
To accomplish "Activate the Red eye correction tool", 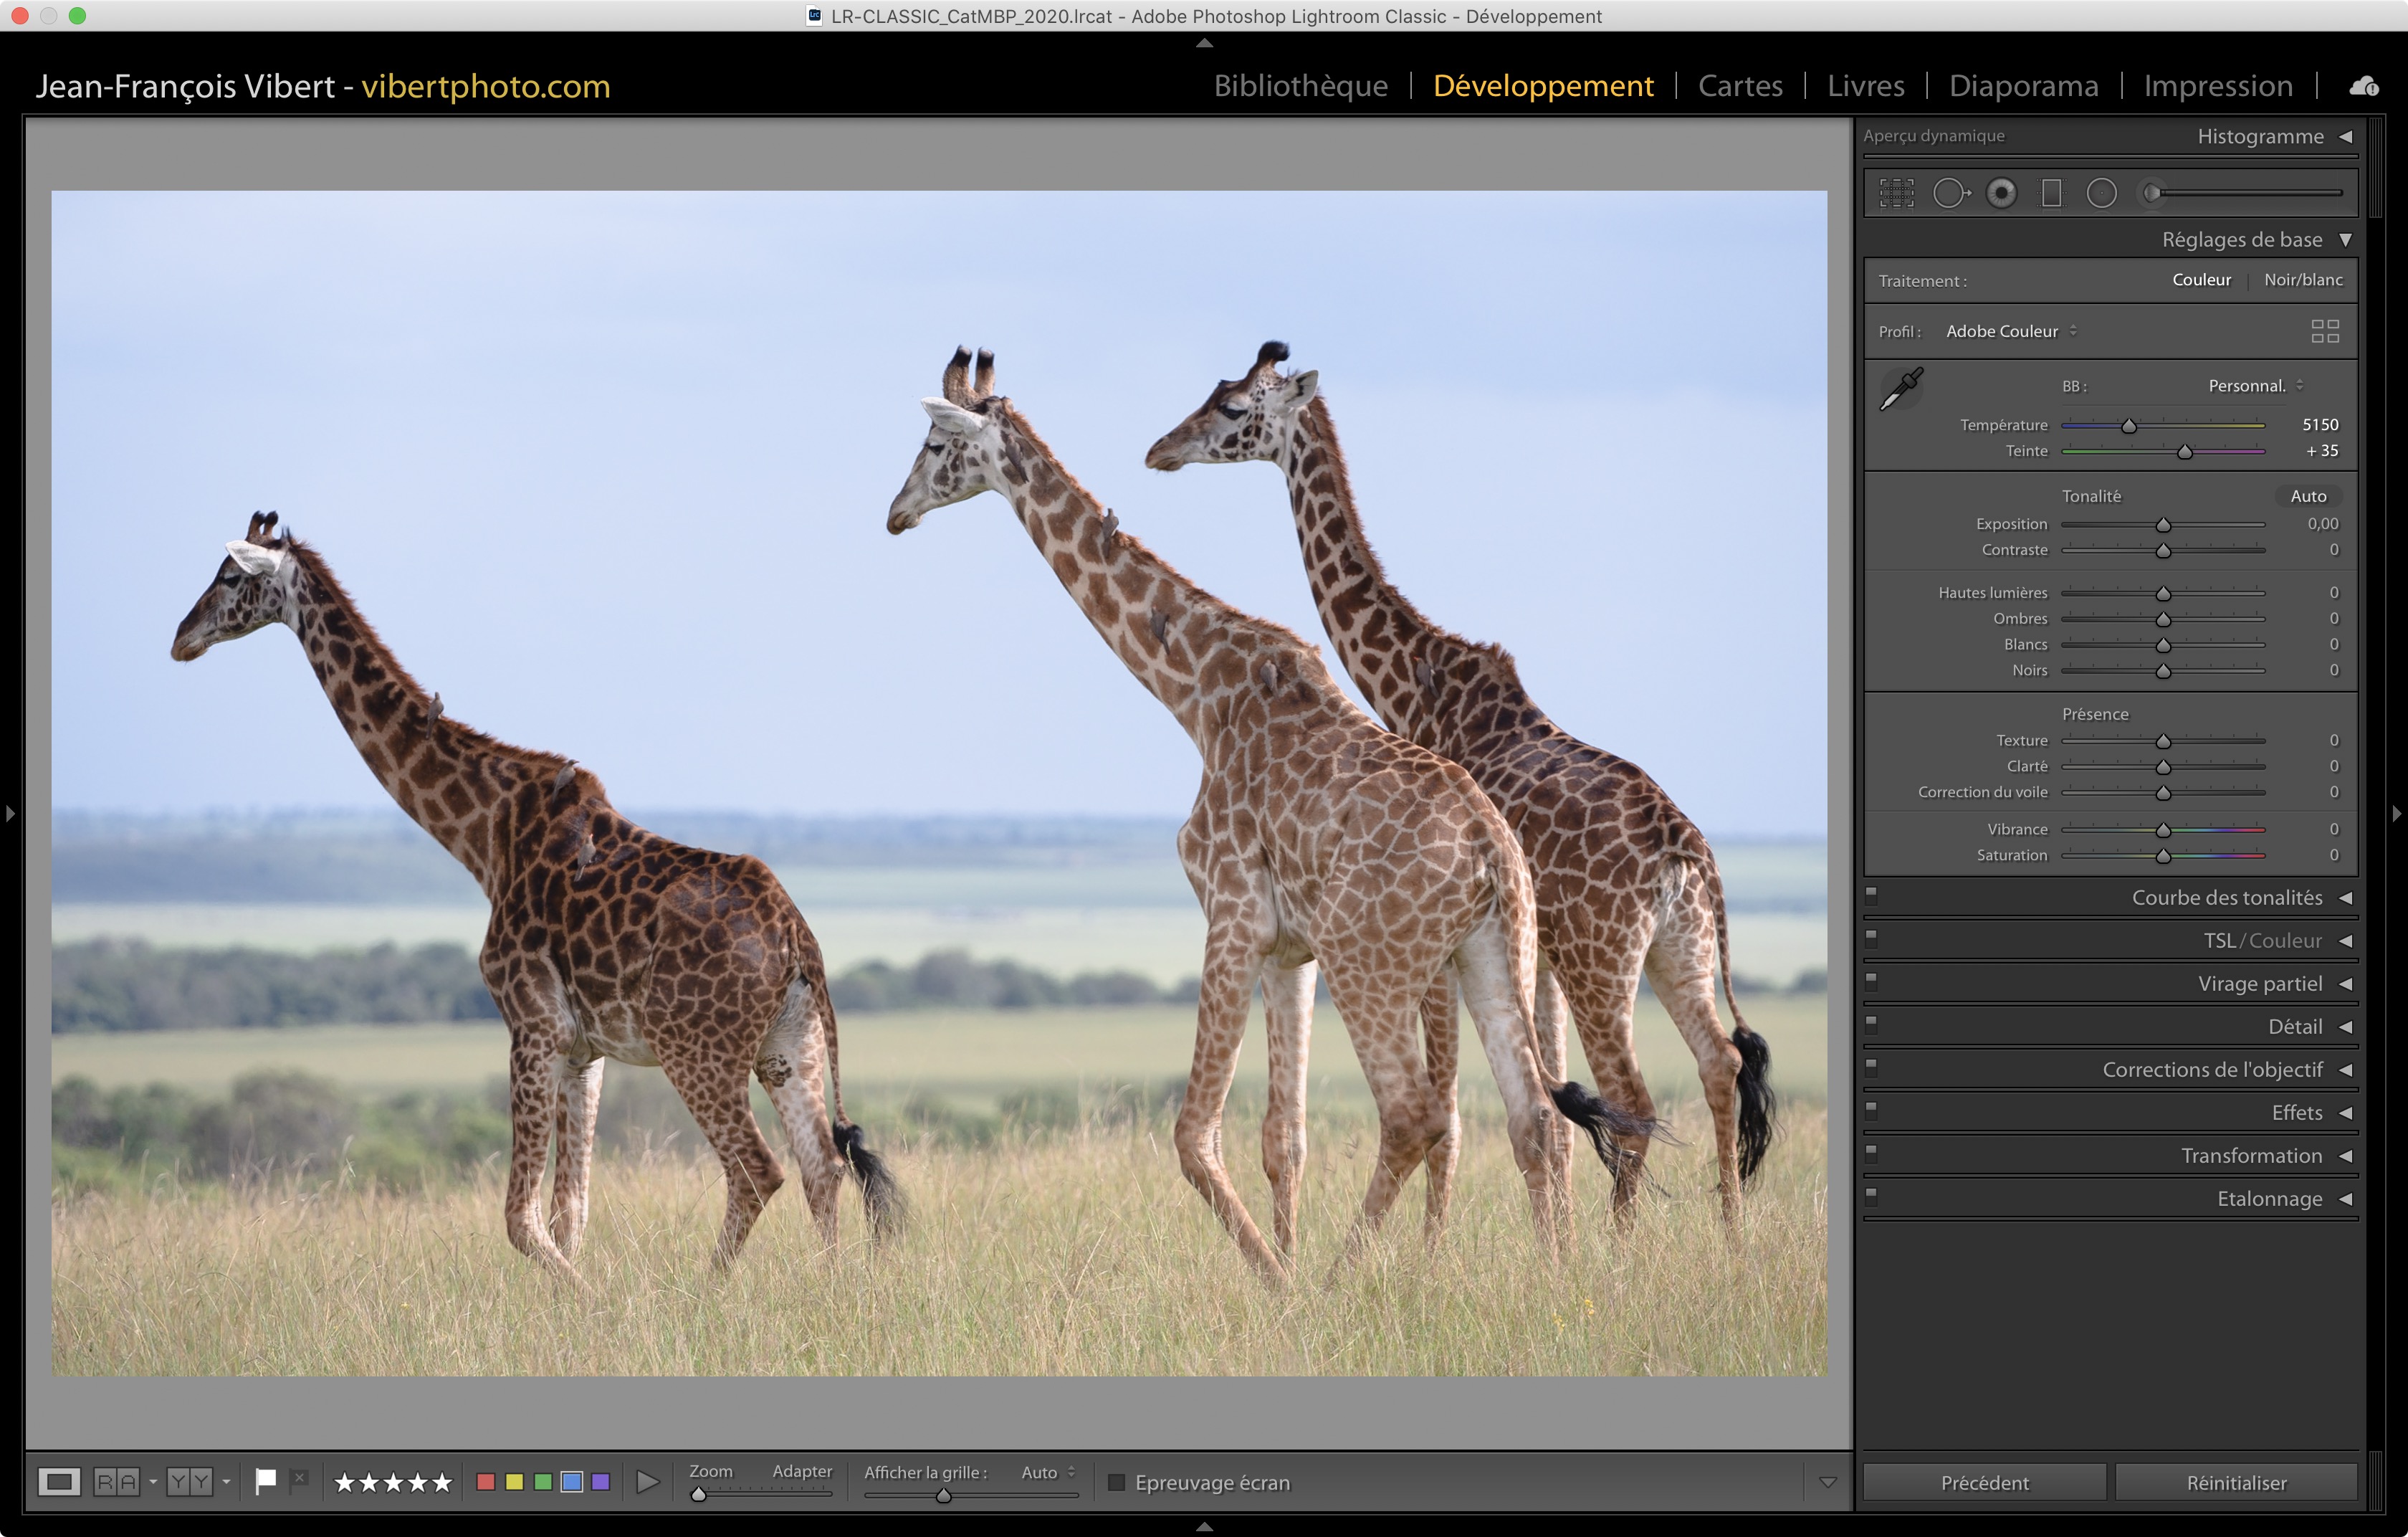I will click(x=2001, y=193).
